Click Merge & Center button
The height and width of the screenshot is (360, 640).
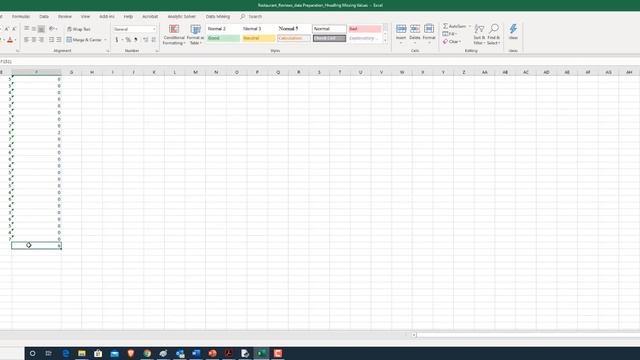(x=84, y=40)
